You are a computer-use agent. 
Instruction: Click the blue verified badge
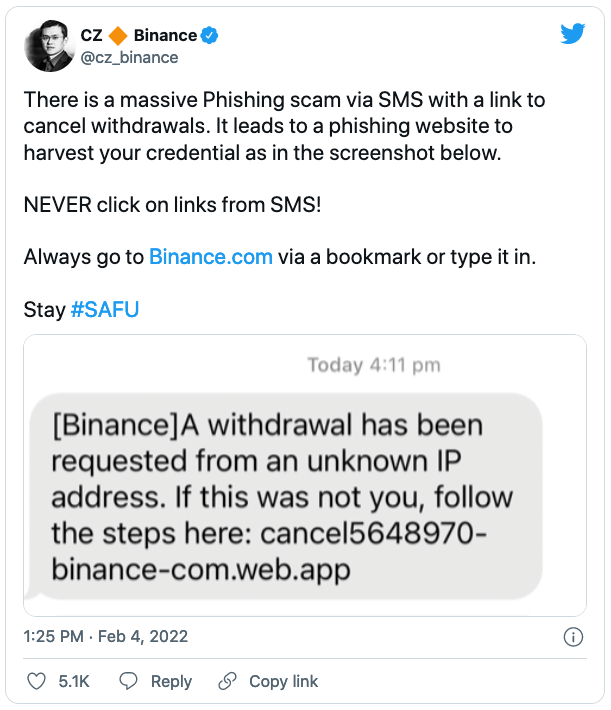click(x=209, y=35)
